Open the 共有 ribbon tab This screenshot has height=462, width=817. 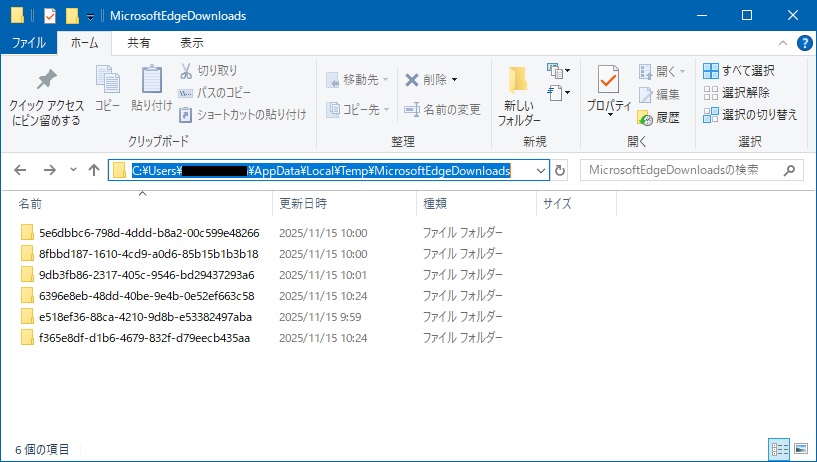pos(139,43)
